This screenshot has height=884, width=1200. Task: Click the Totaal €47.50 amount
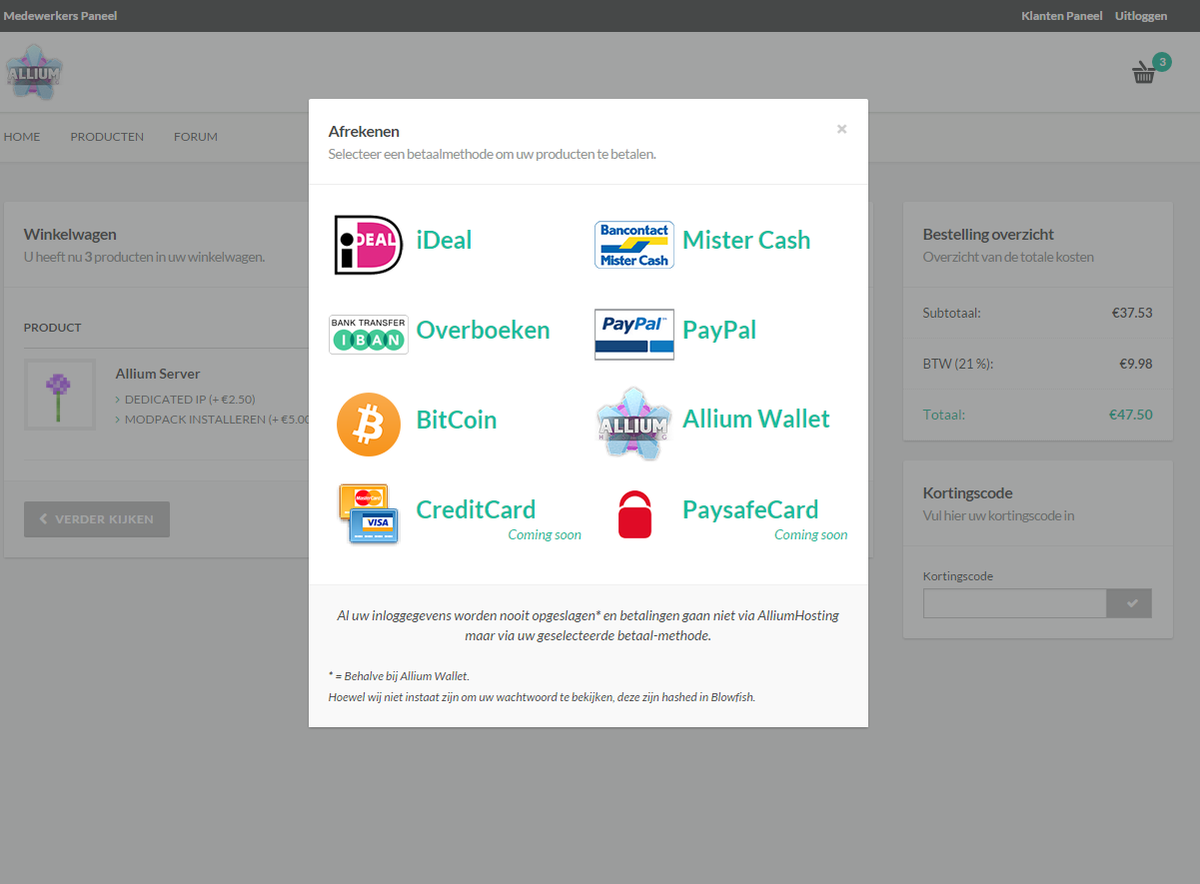click(1130, 414)
